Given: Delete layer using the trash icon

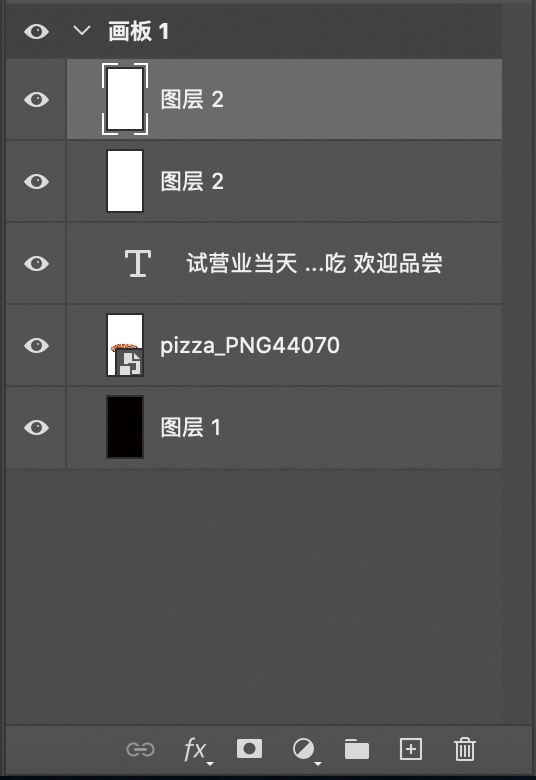Looking at the screenshot, I should pos(465,749).
